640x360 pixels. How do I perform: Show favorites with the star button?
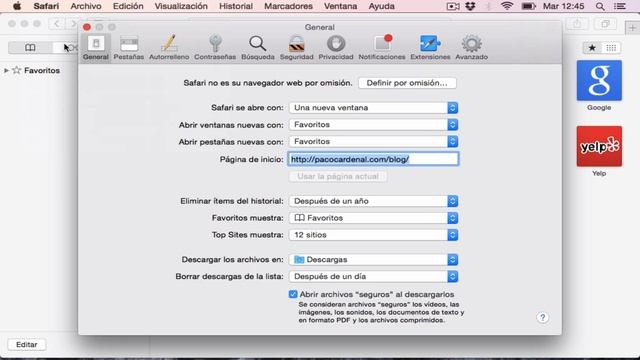click(x=592, y=48)
